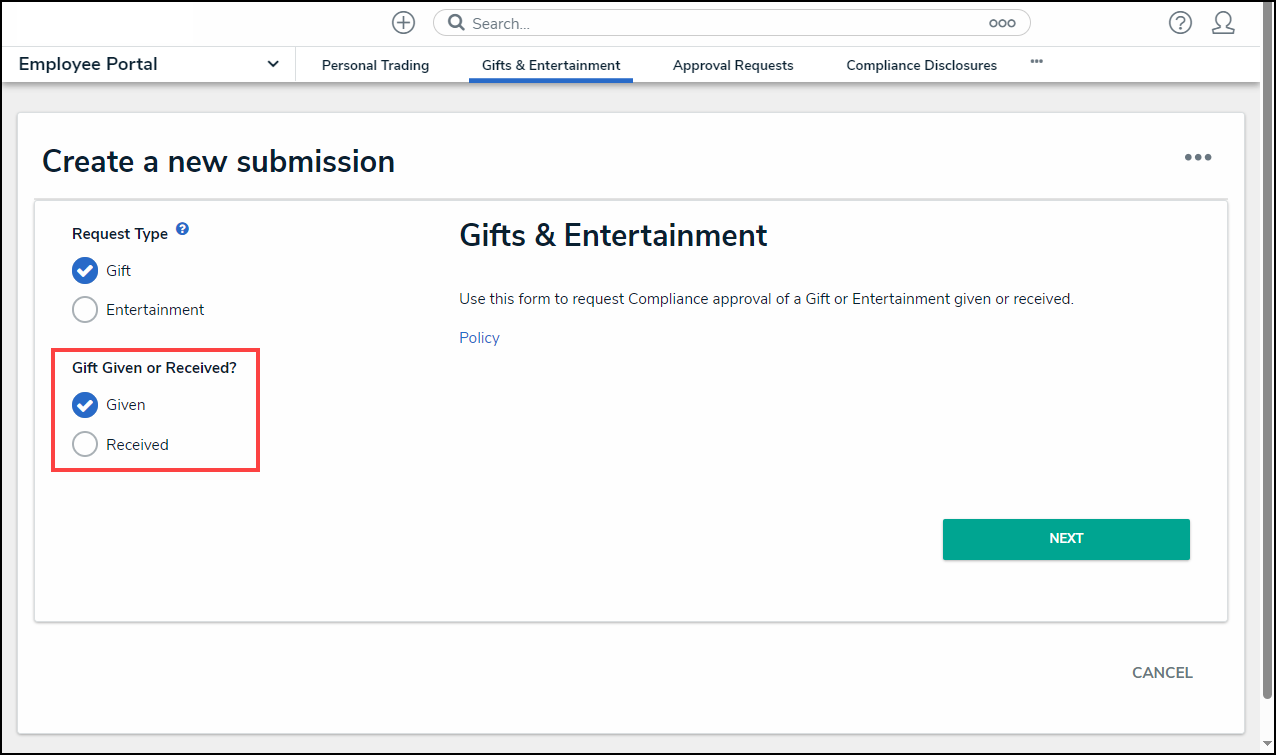Click CANCEL to discard the submission
1276x755 pixels.
click(1162, 673)
